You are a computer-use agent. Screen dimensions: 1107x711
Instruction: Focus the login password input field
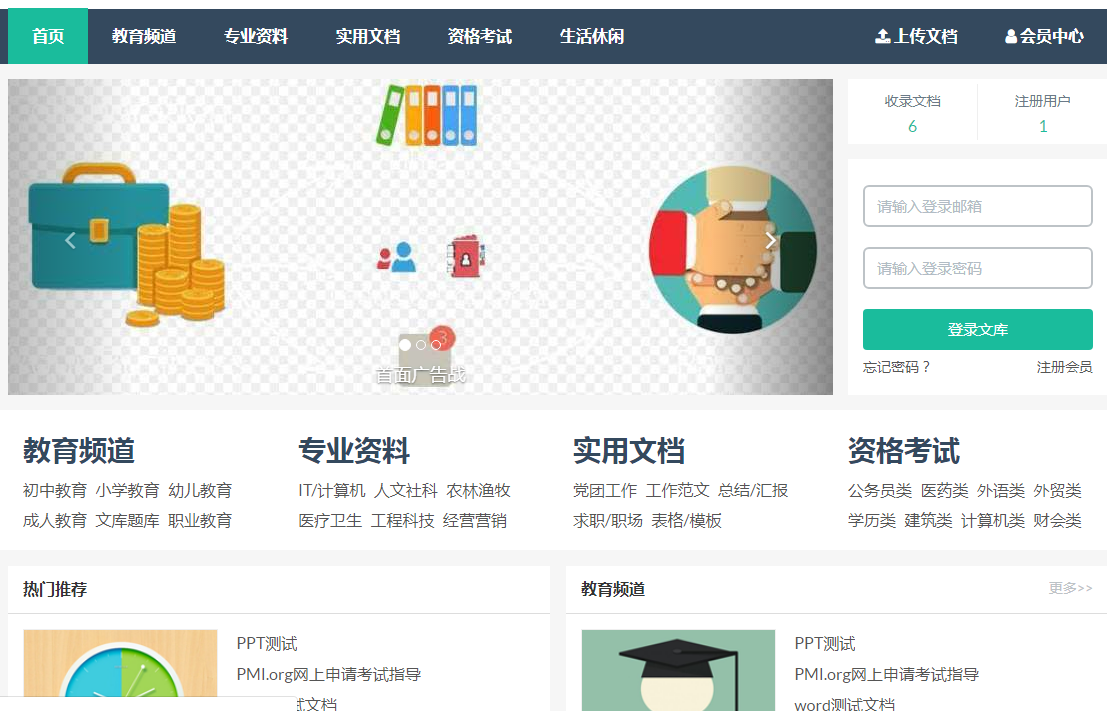pos(978,268)
